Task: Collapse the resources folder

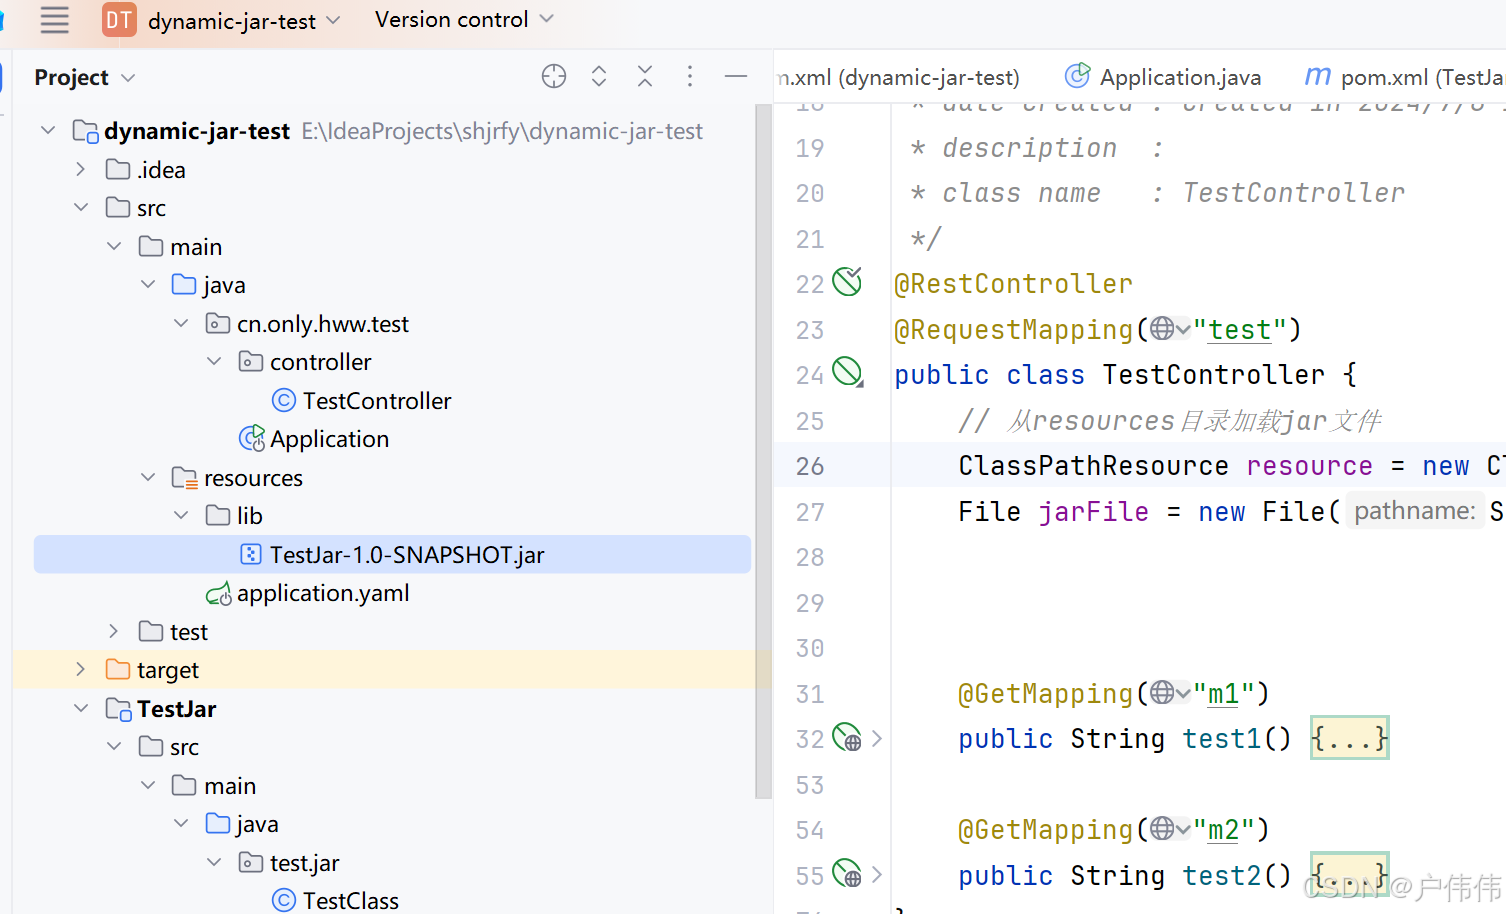Action: (148, 478)
